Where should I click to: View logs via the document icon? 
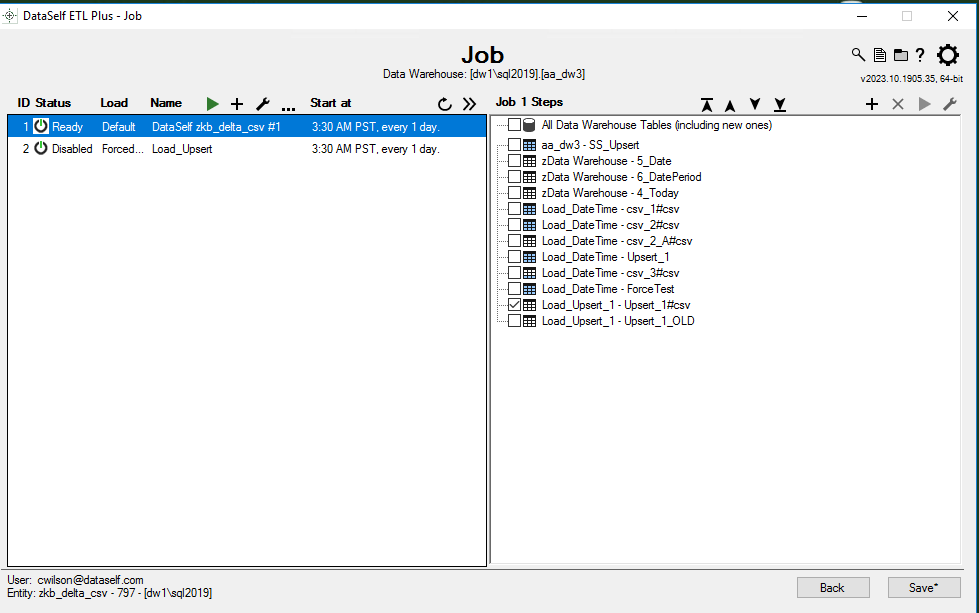881,55
